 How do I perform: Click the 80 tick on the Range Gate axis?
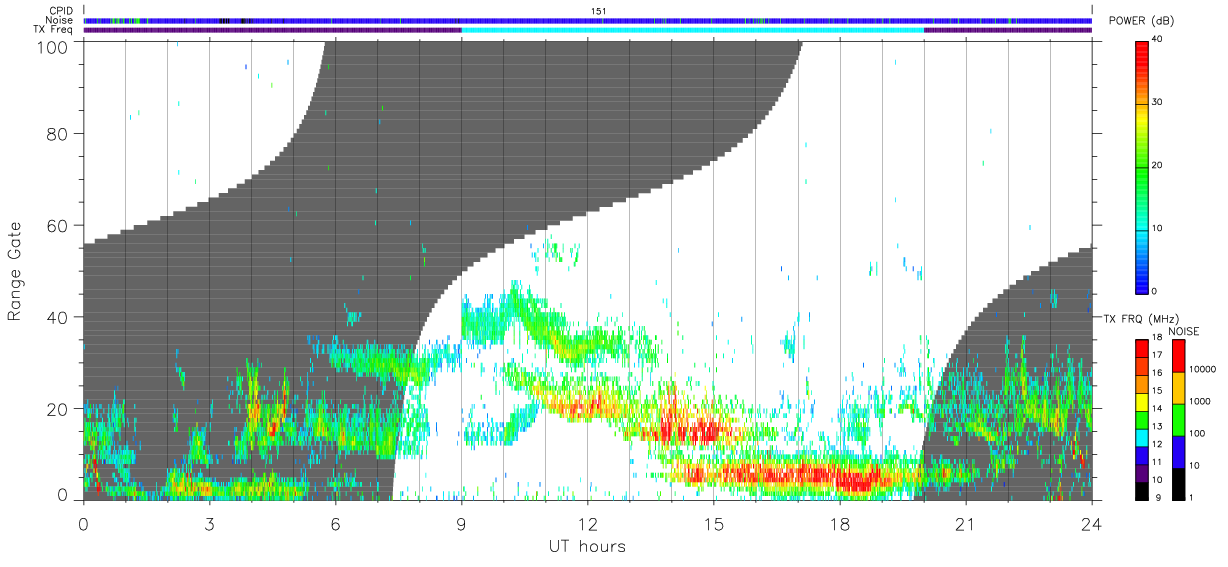click(58, 133)
